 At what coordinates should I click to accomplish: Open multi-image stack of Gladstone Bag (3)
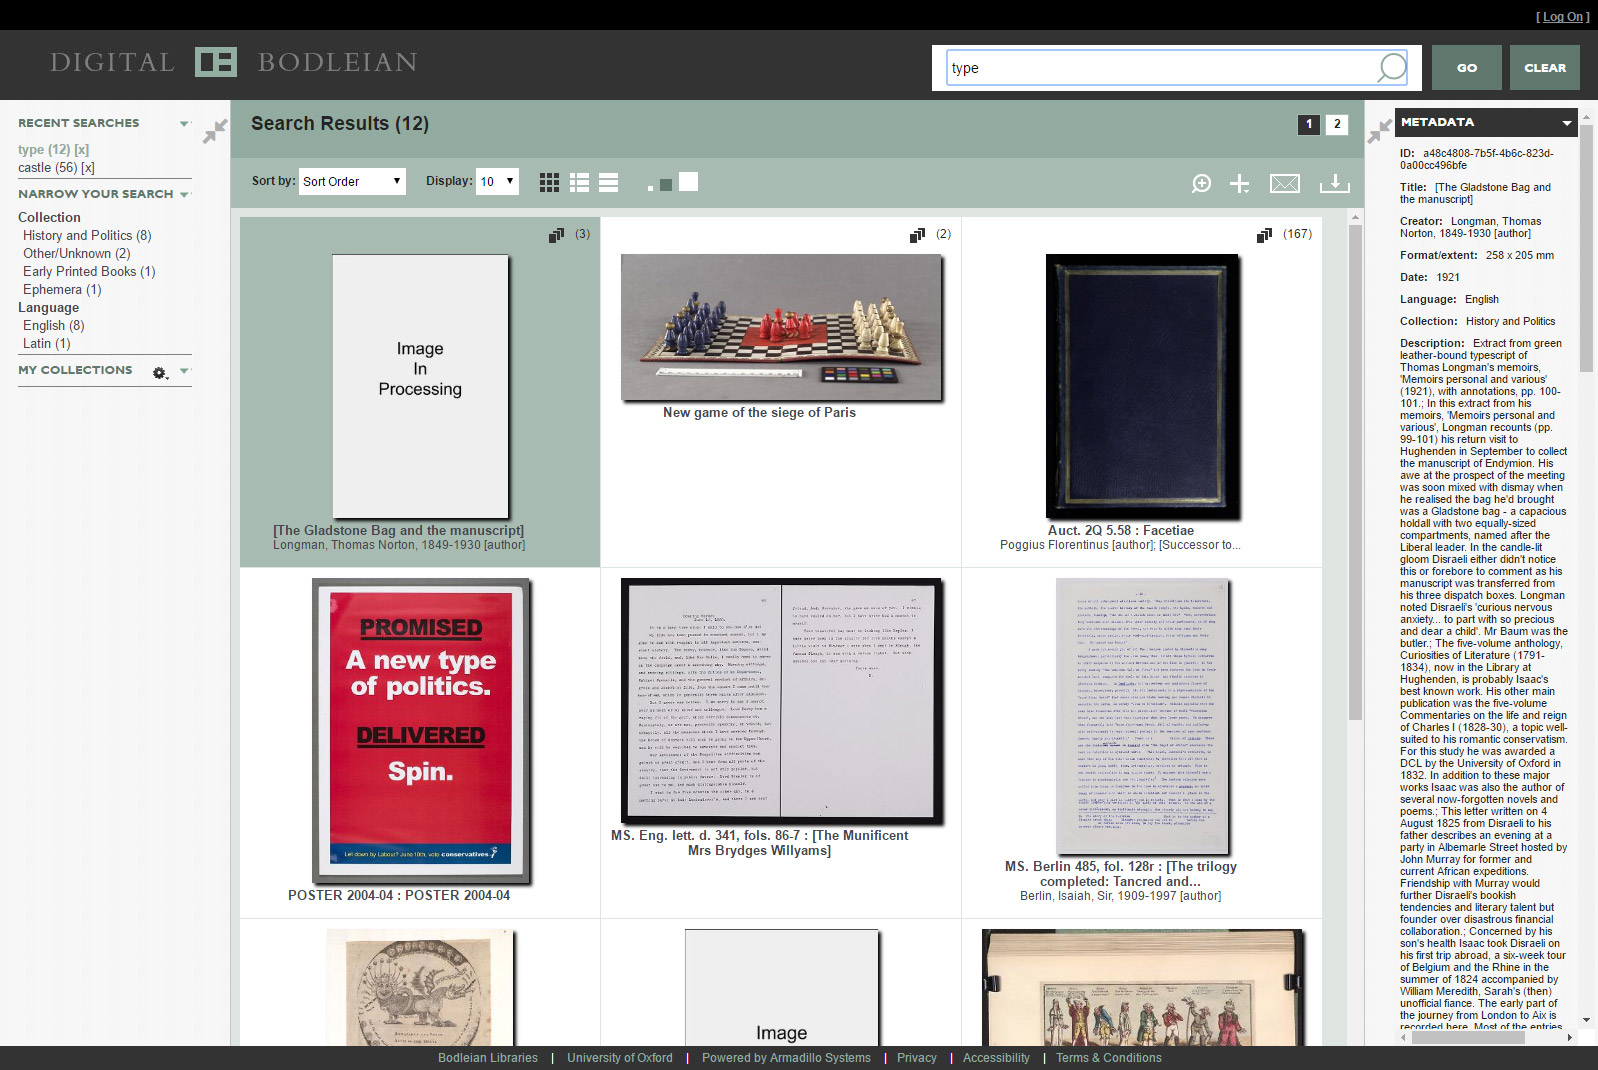click(557, 235)
